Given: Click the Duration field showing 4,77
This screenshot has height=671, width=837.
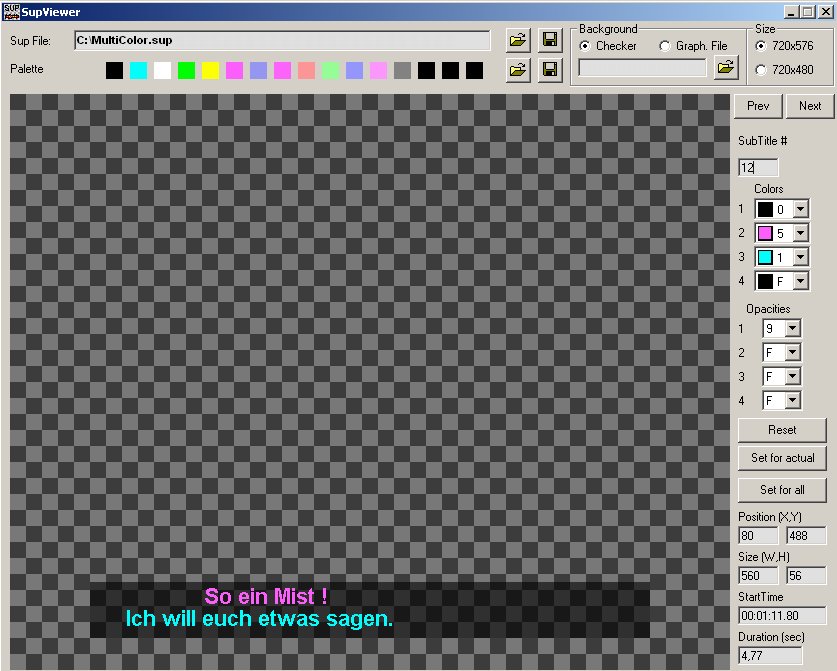Looking at the screenshot, I should point(770,656).
